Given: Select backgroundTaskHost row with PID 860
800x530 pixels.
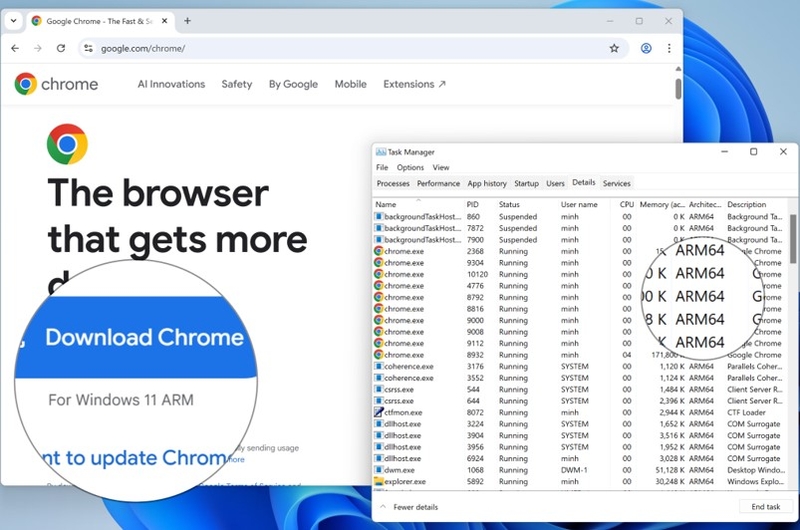Looking at the screenshot, I should pos(581,216).
